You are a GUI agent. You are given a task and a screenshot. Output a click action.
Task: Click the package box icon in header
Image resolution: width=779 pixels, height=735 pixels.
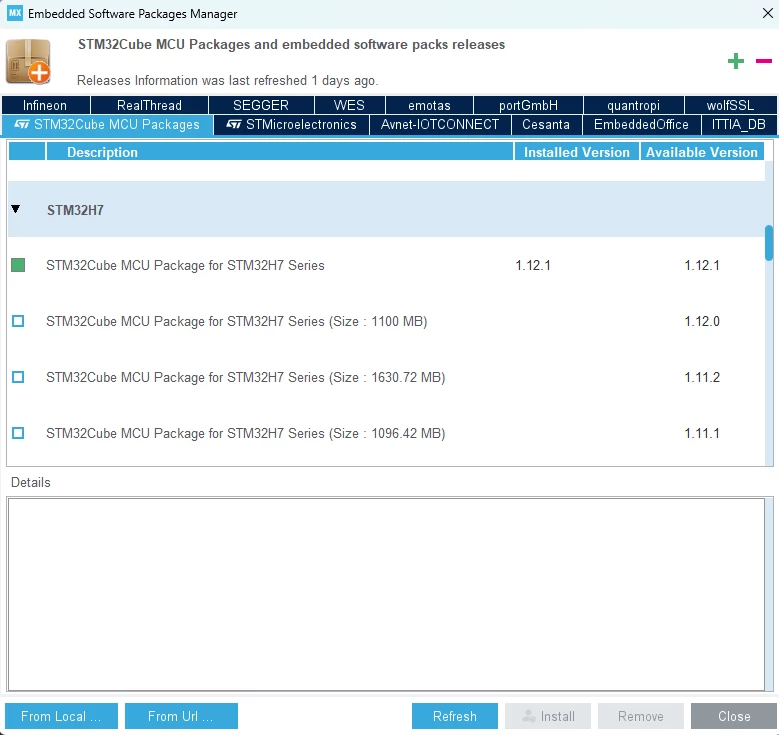28,62
